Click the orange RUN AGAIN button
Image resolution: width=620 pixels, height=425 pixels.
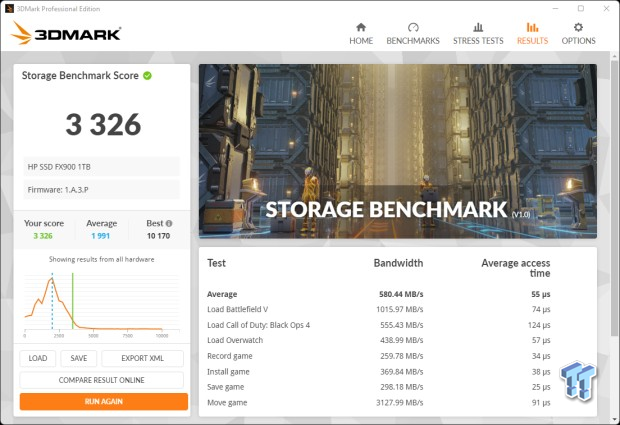pos(104,401)
